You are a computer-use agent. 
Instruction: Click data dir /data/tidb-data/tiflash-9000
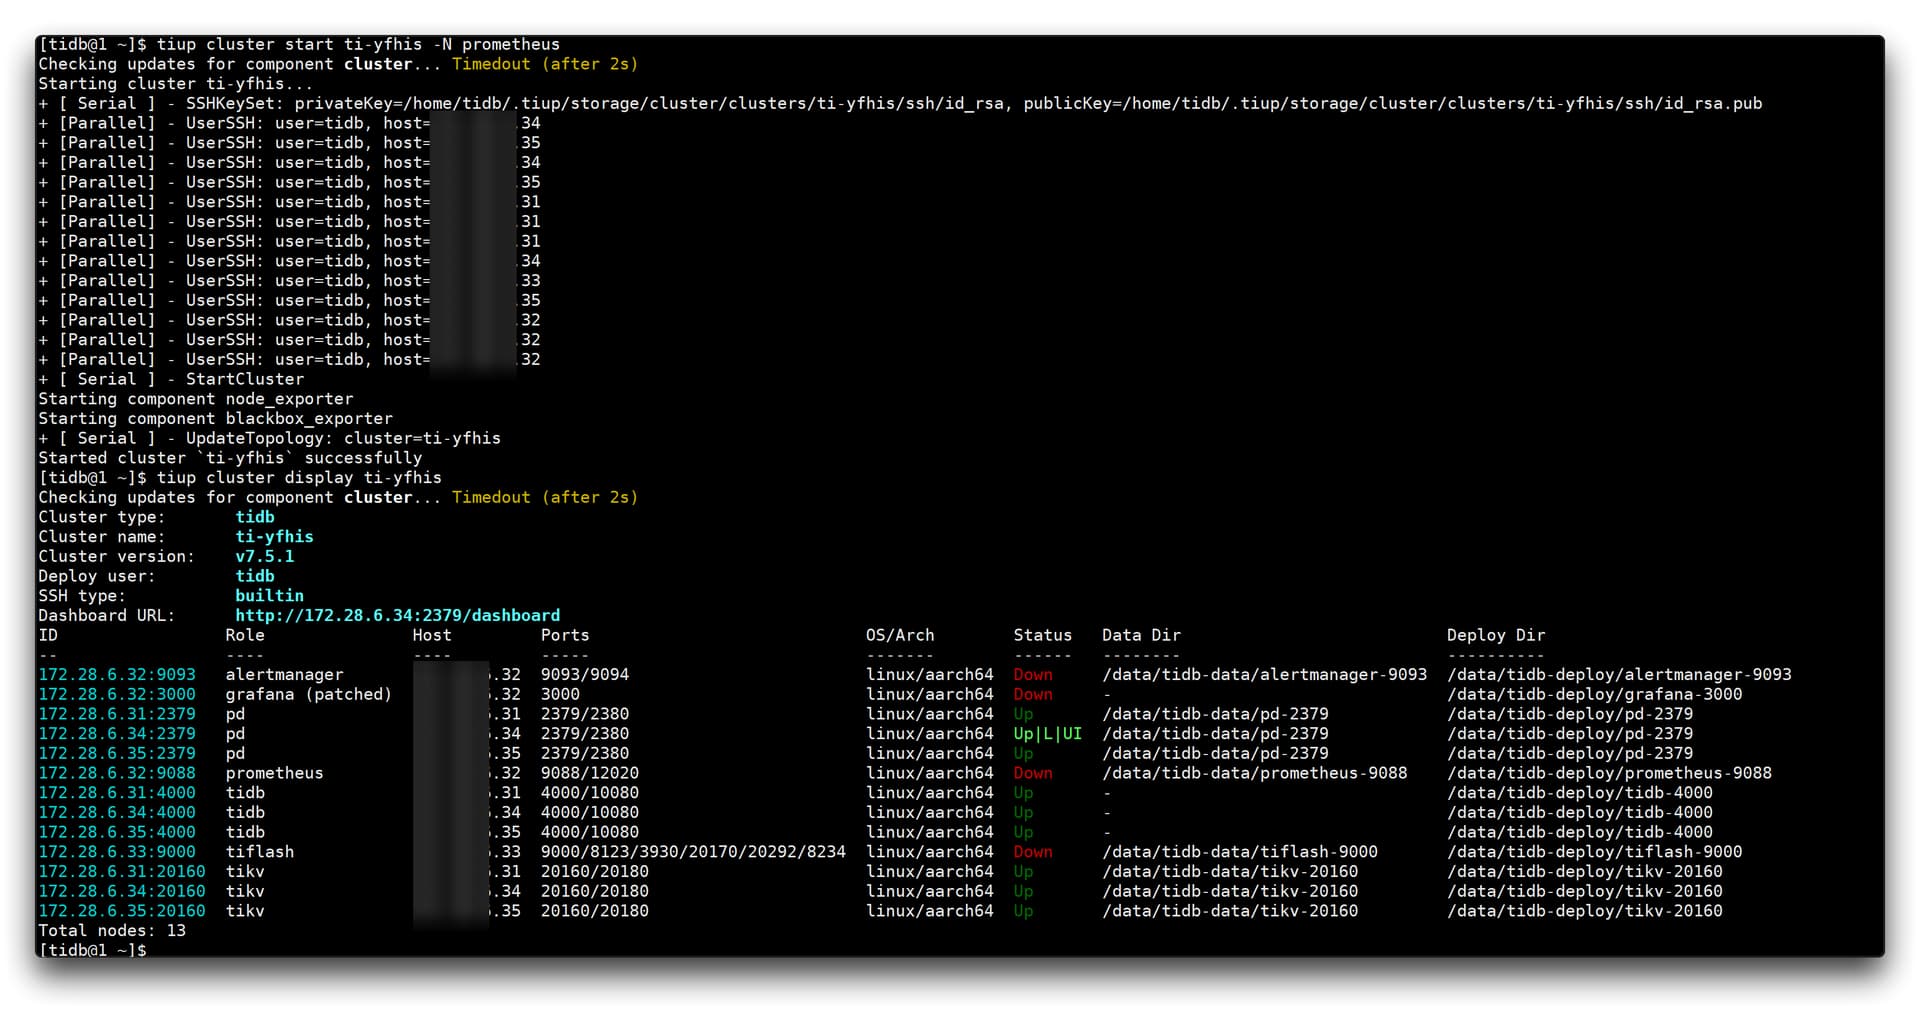point(1240,851)
